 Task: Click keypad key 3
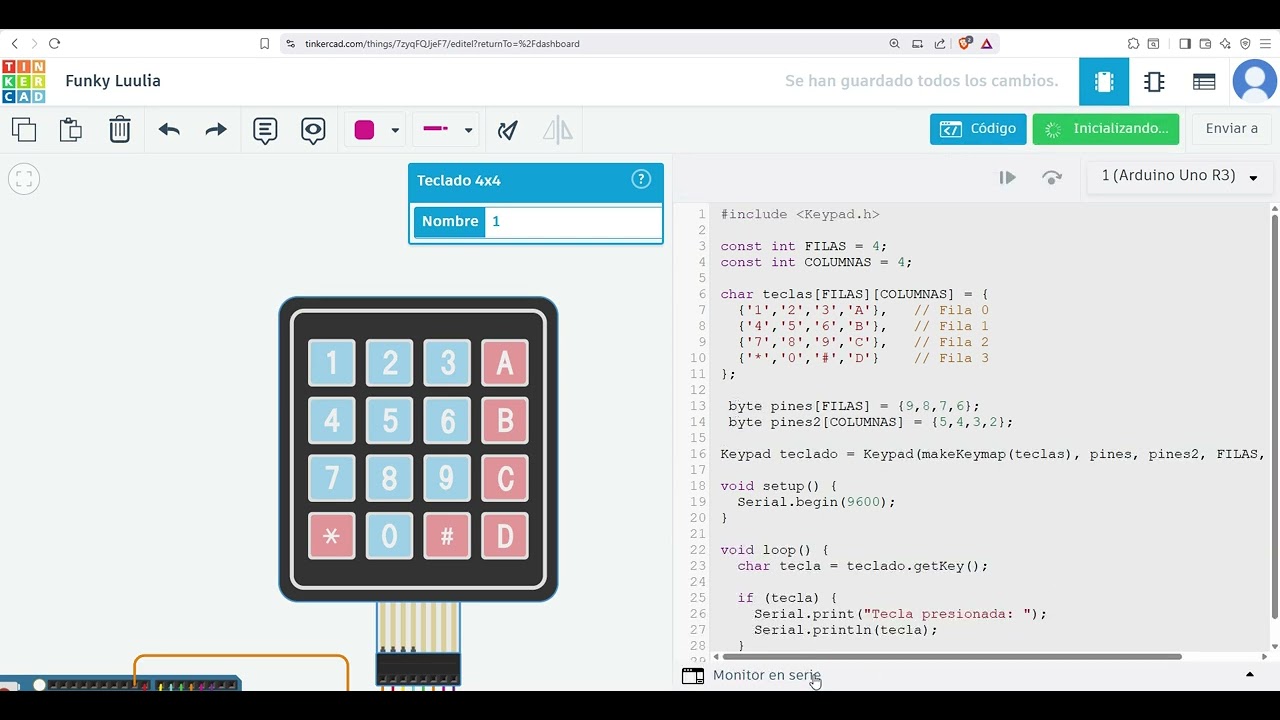[447, 363]
